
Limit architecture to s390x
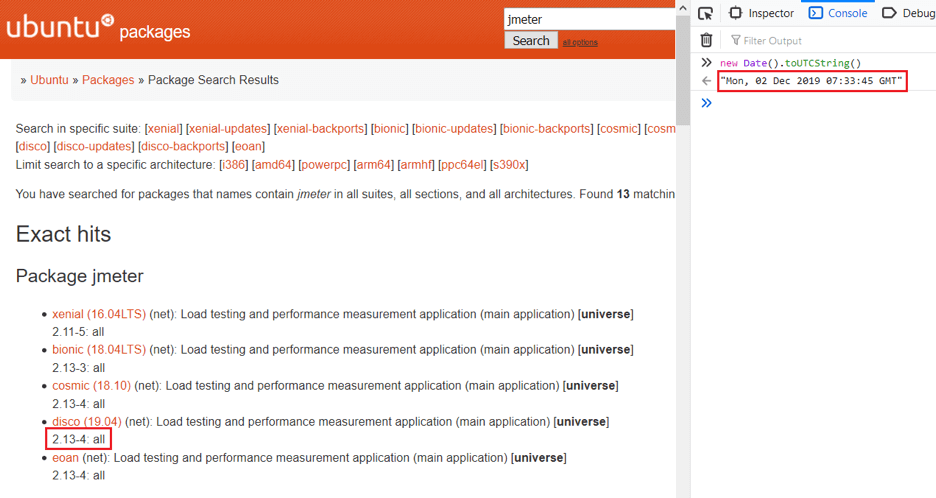pyautogui.click(x=509, y=165)
